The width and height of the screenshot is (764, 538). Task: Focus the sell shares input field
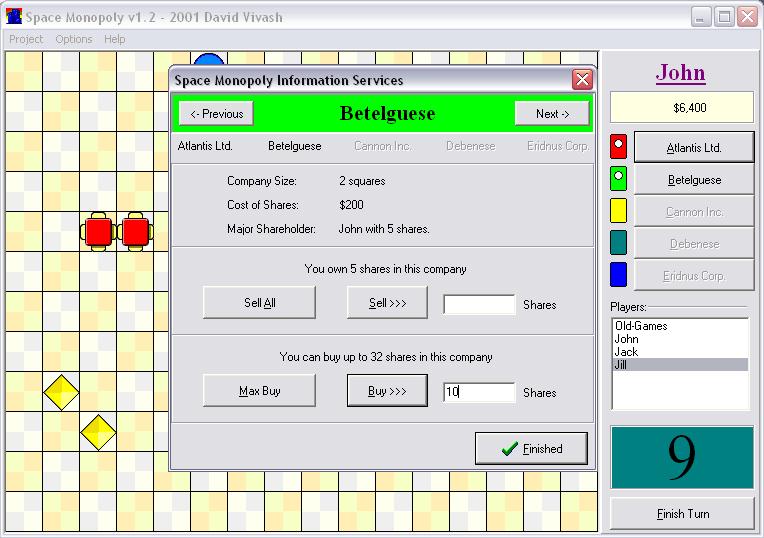pyautogui.click(x=479, y=305)
